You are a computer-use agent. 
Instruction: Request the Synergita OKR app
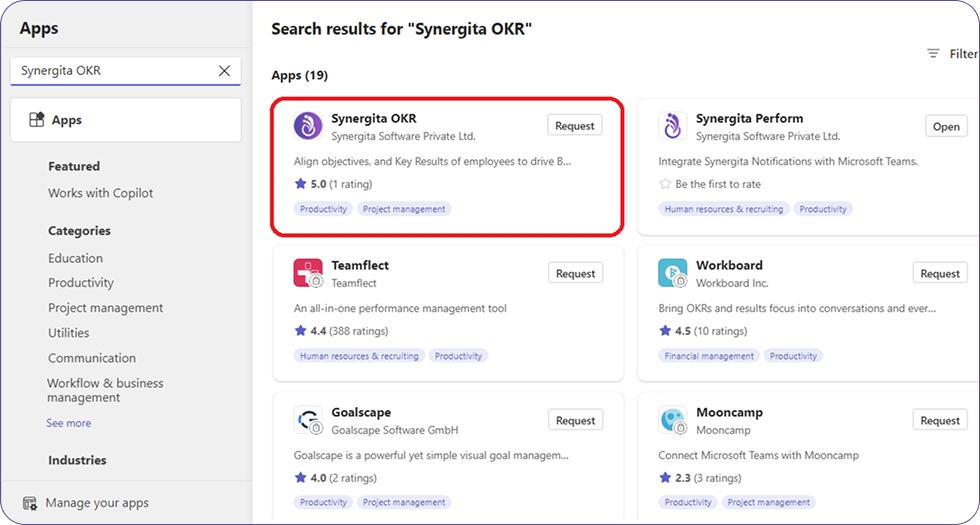[575, 126]
